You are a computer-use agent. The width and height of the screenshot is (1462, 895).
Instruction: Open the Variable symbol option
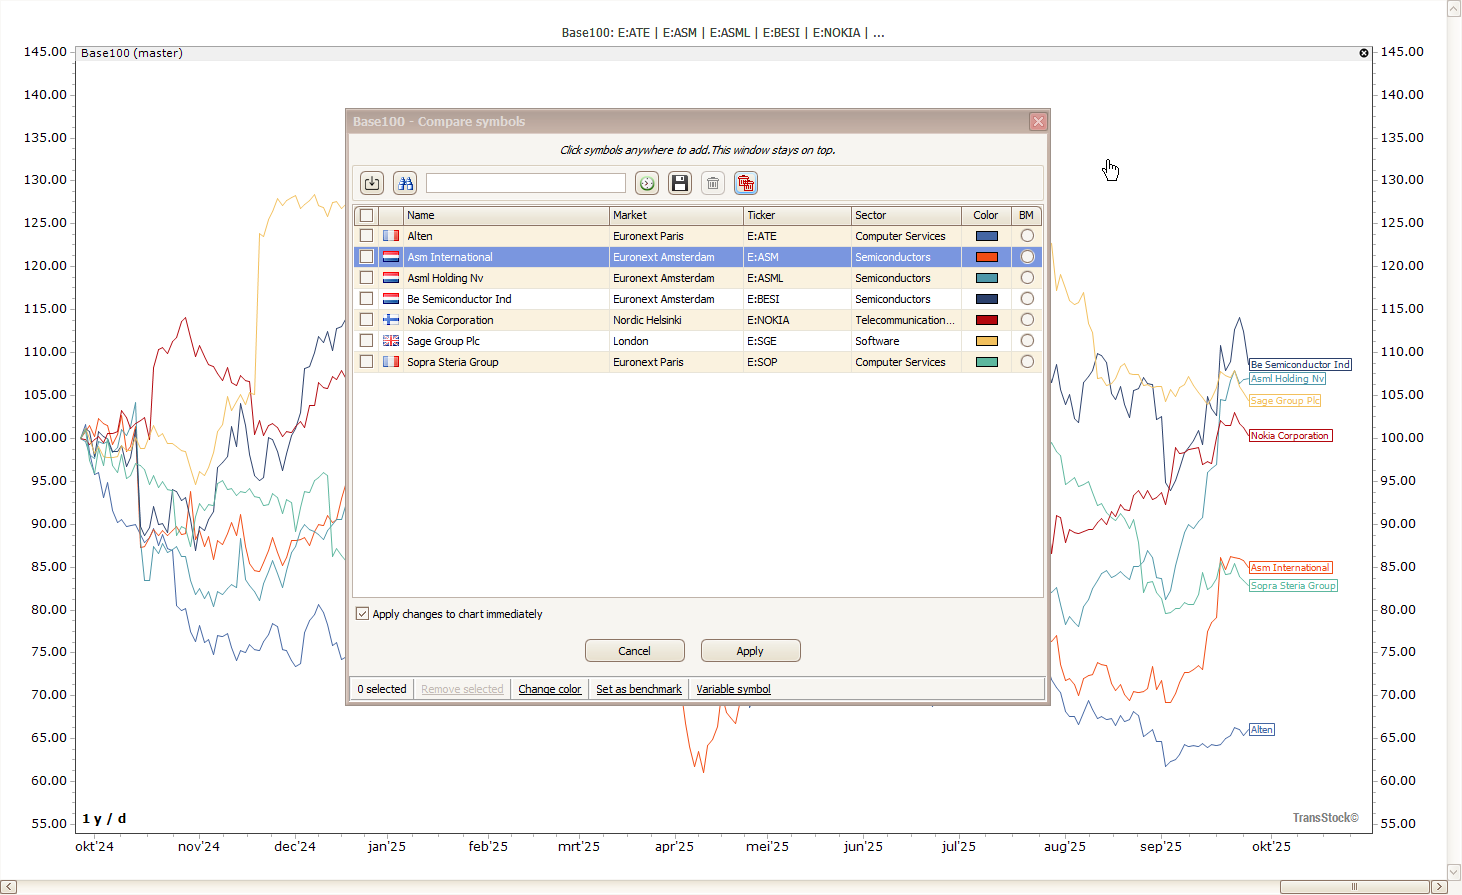tap(733, 689)
